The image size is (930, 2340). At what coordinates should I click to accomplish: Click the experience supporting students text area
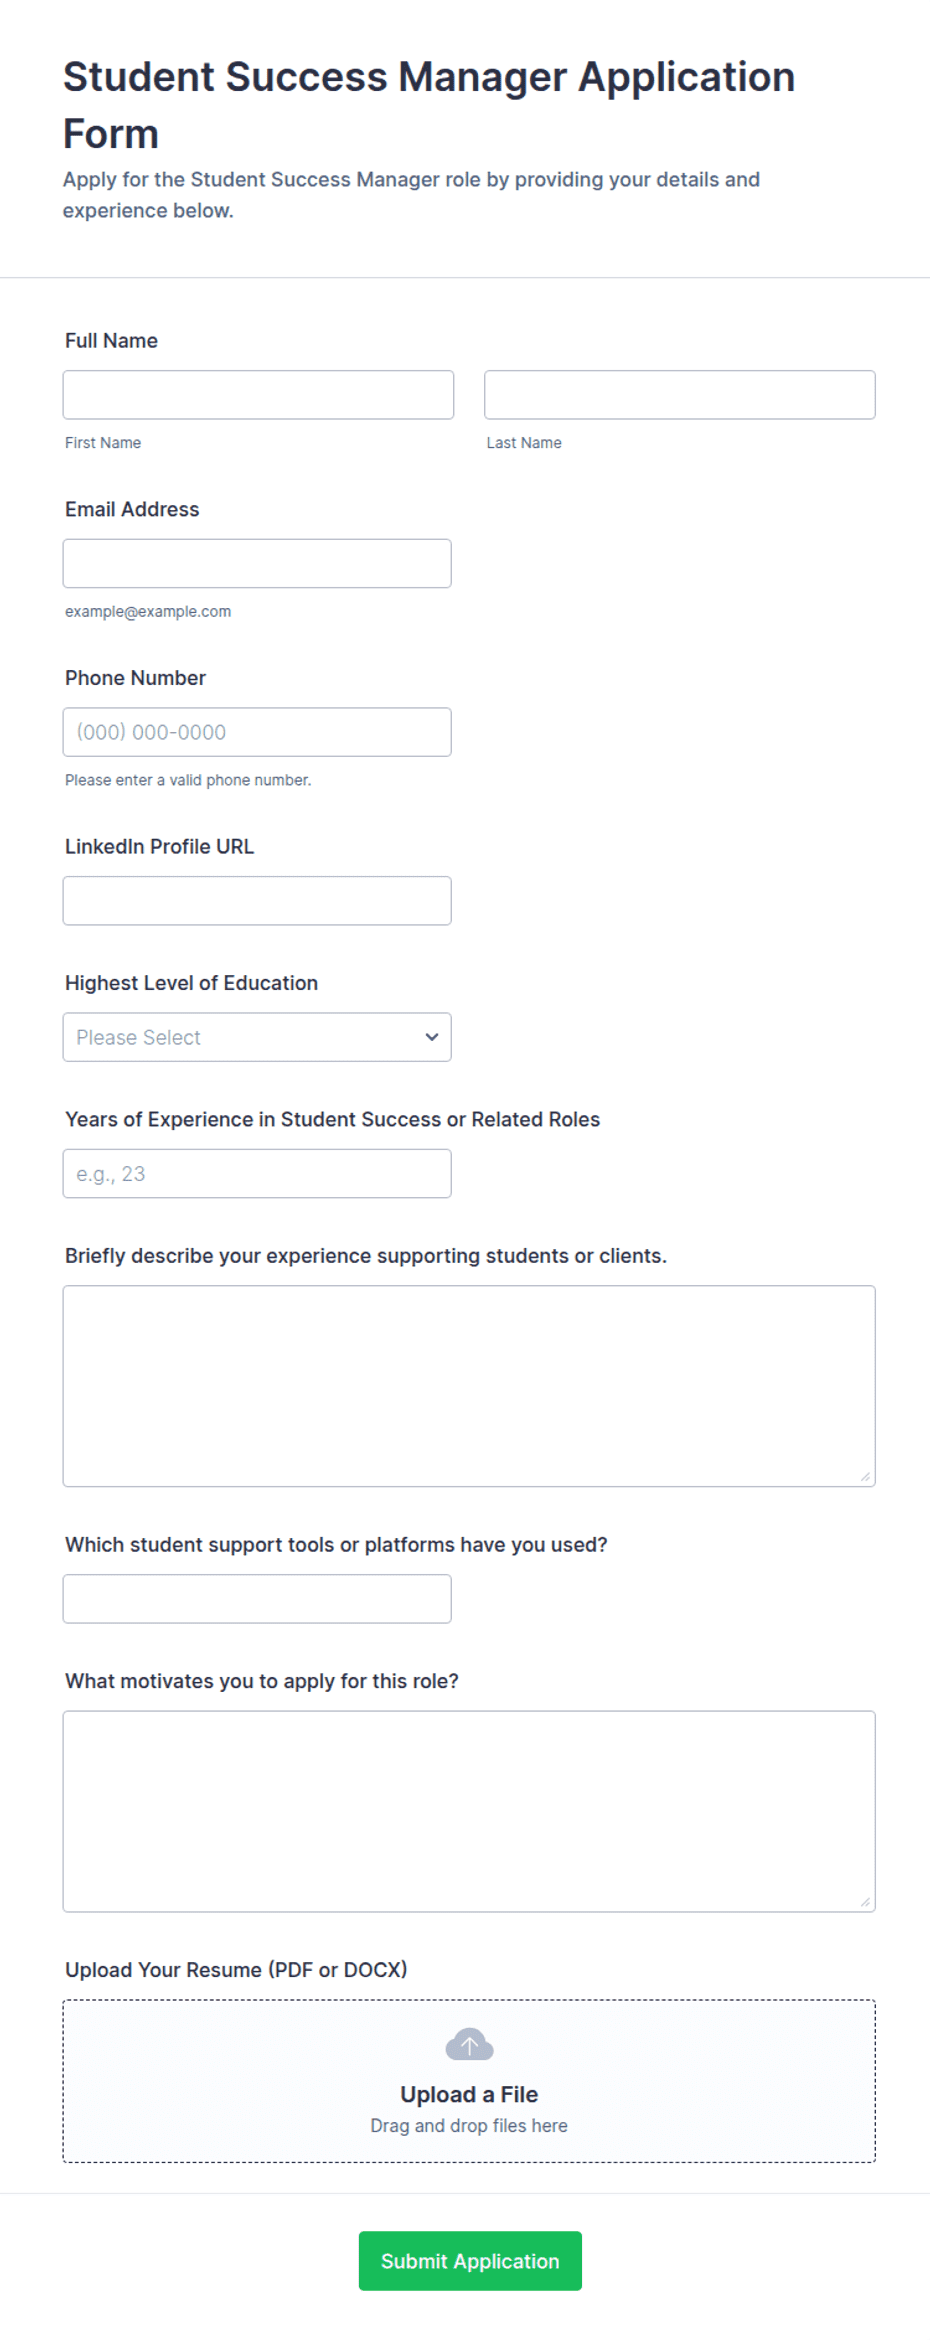(x=469, y=1386)
